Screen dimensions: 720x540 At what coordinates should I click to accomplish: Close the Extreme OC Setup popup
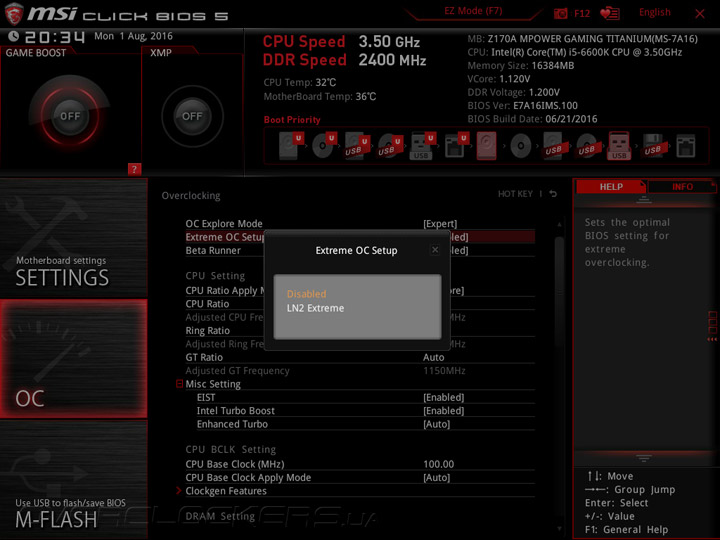[x=435, y=250]
